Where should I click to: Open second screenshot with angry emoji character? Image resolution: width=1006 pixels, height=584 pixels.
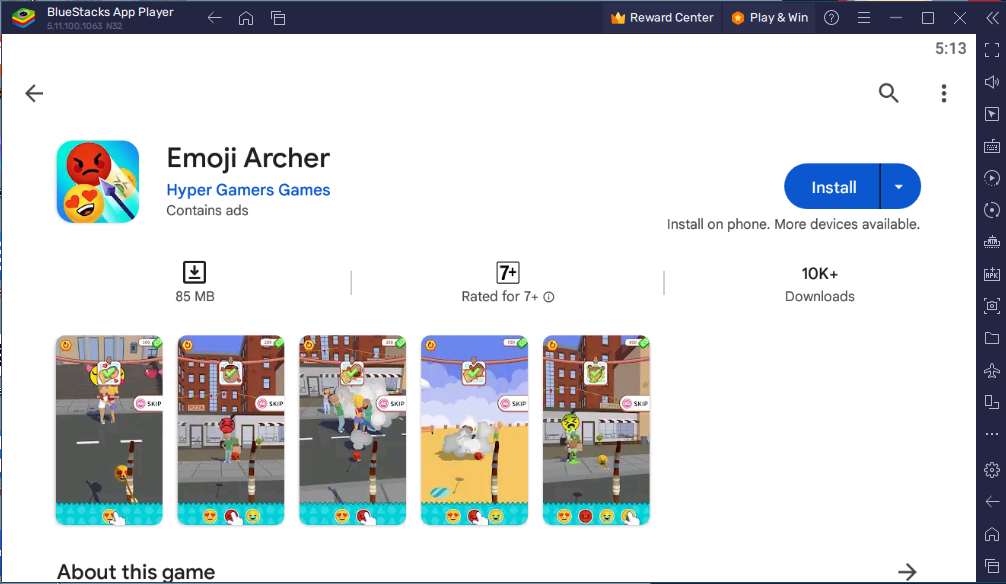(x=231, y=430)
